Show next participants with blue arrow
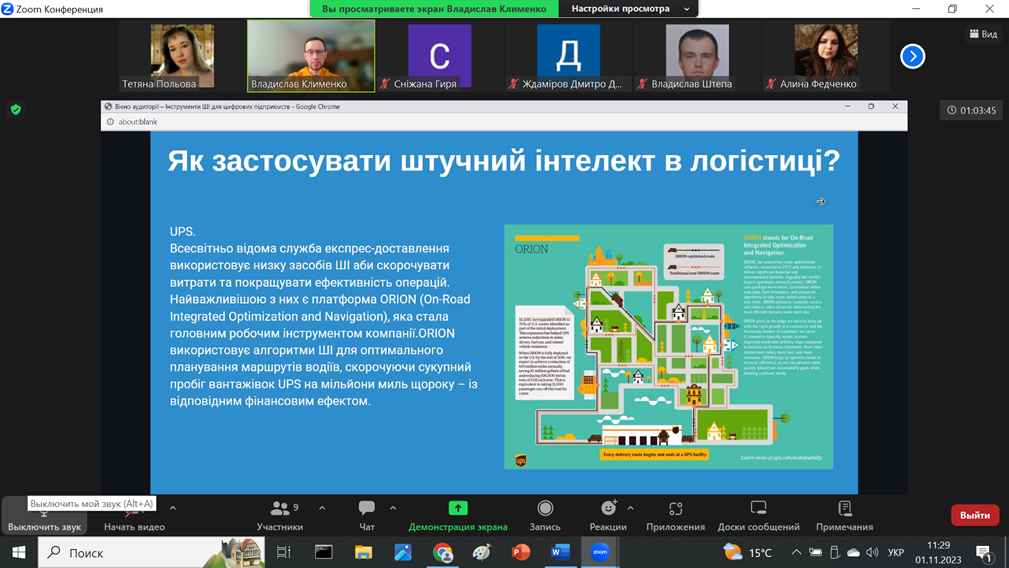The height and width of the screenshot is (568, 1009). [x=912, y=57]
